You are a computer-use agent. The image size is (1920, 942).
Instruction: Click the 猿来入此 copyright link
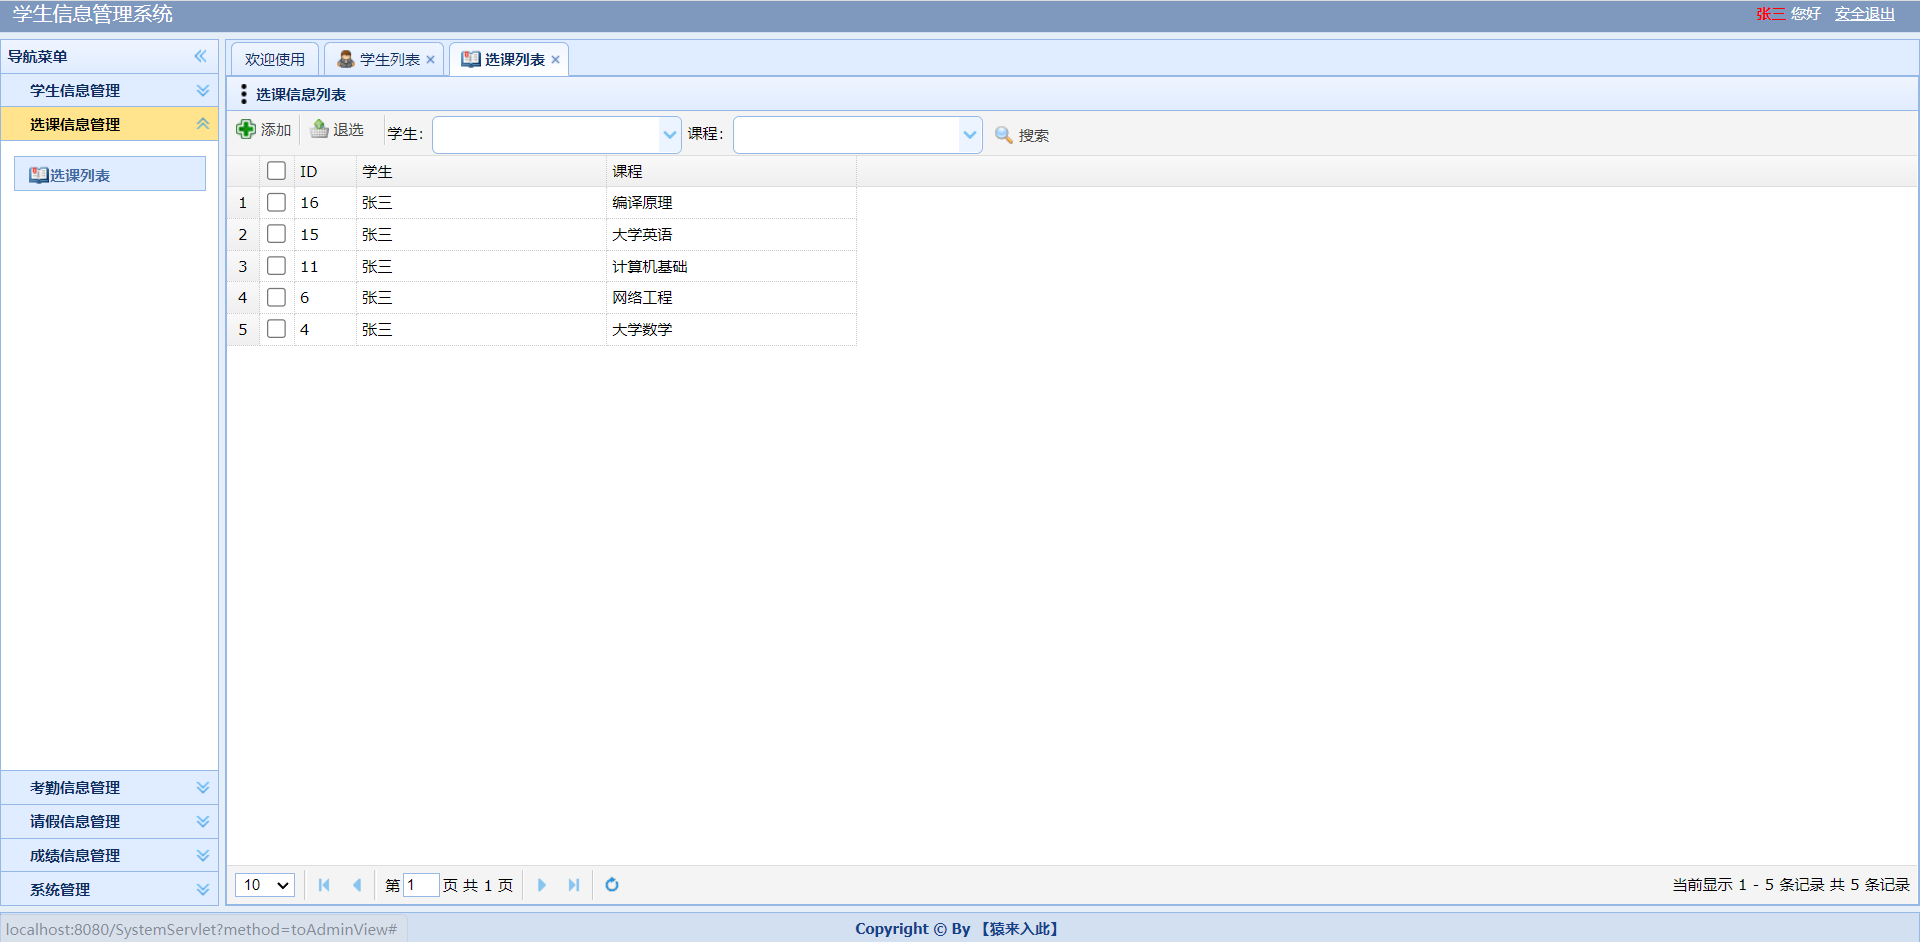[1020, 929]
